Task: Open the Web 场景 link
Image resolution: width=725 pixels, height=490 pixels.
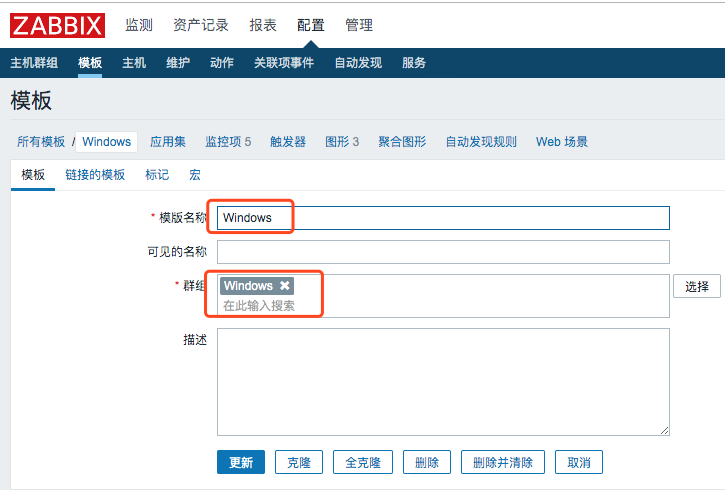Action: [562, 141]
